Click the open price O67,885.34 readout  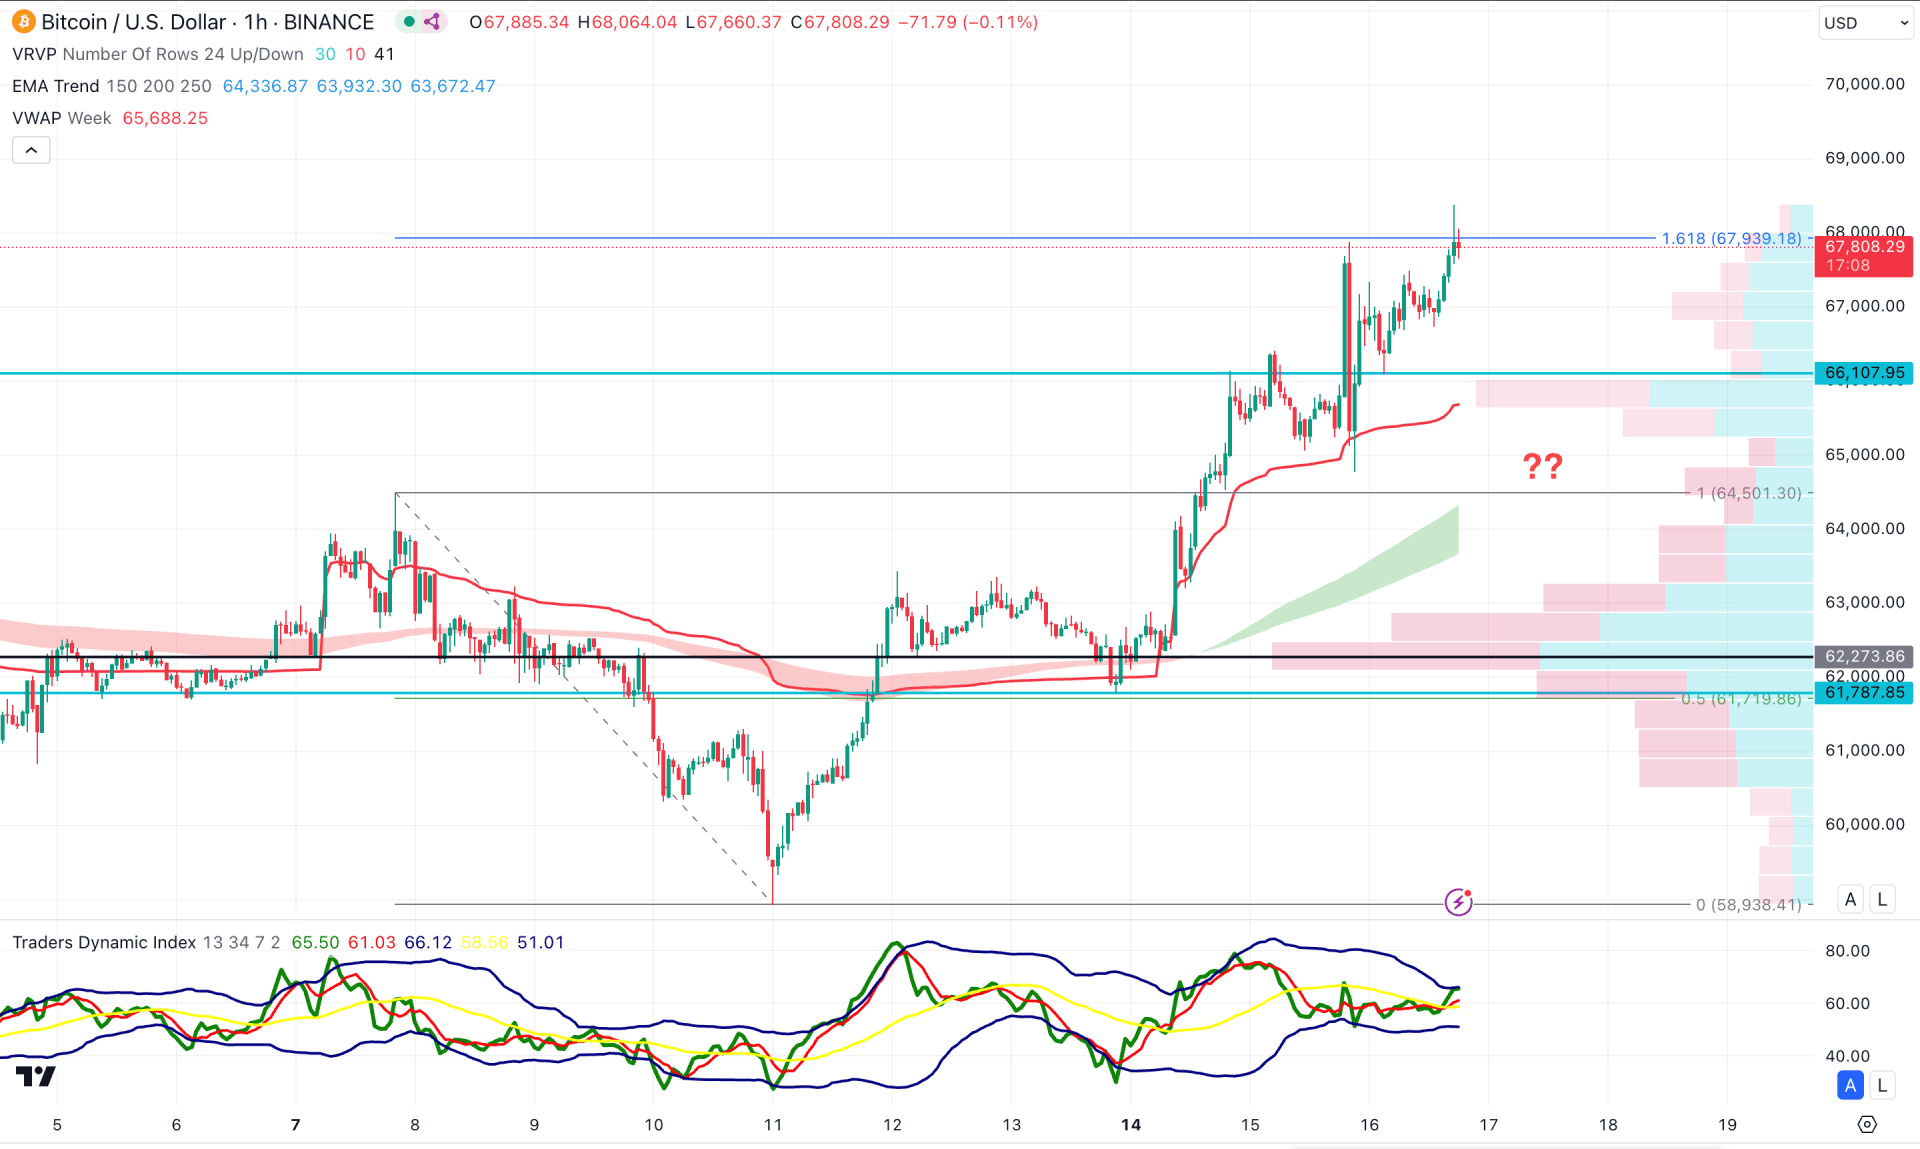(x=519, y=22)
